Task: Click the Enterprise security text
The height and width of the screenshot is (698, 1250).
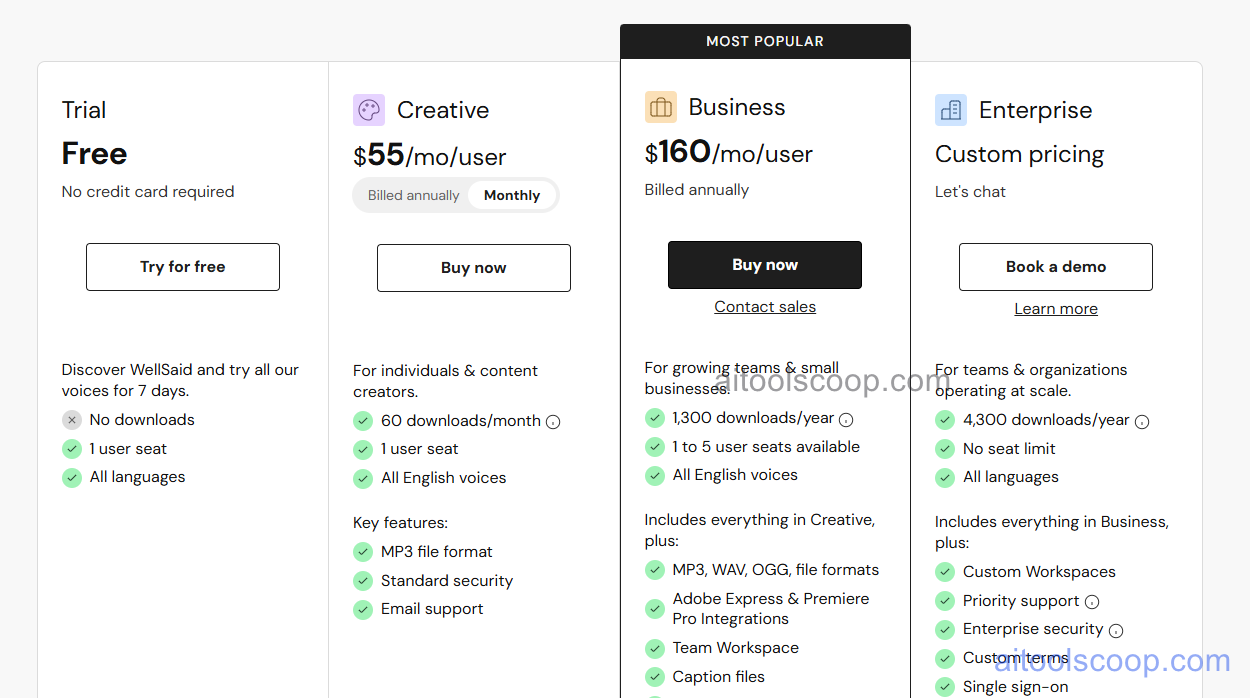Action: [x=1033, y=630]
